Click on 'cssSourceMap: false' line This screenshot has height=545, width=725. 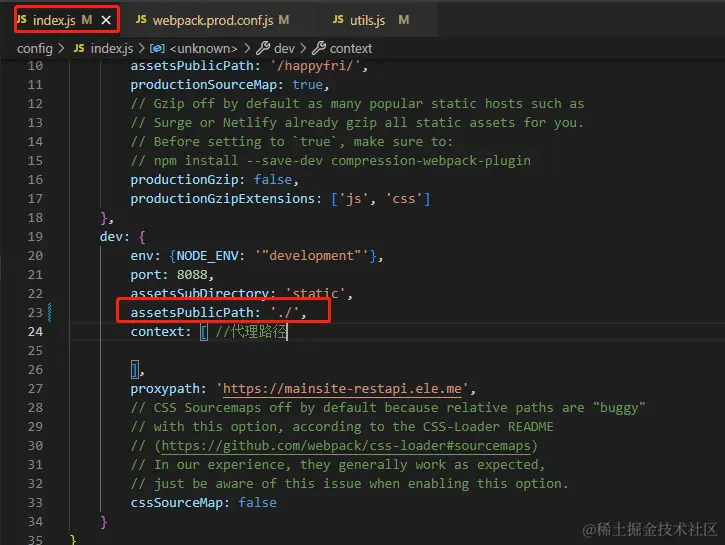click(203, 502)
